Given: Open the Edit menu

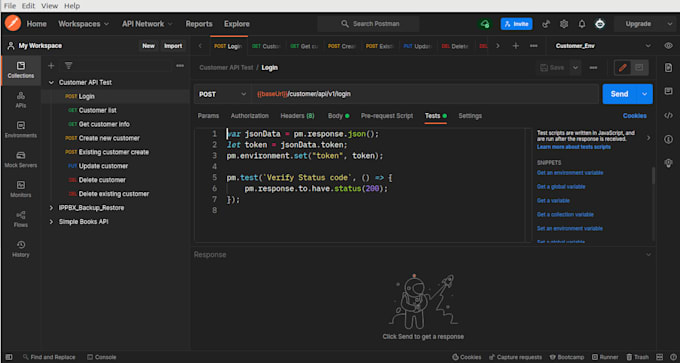Looking at the screenshot, I should [x=28, y=6].
